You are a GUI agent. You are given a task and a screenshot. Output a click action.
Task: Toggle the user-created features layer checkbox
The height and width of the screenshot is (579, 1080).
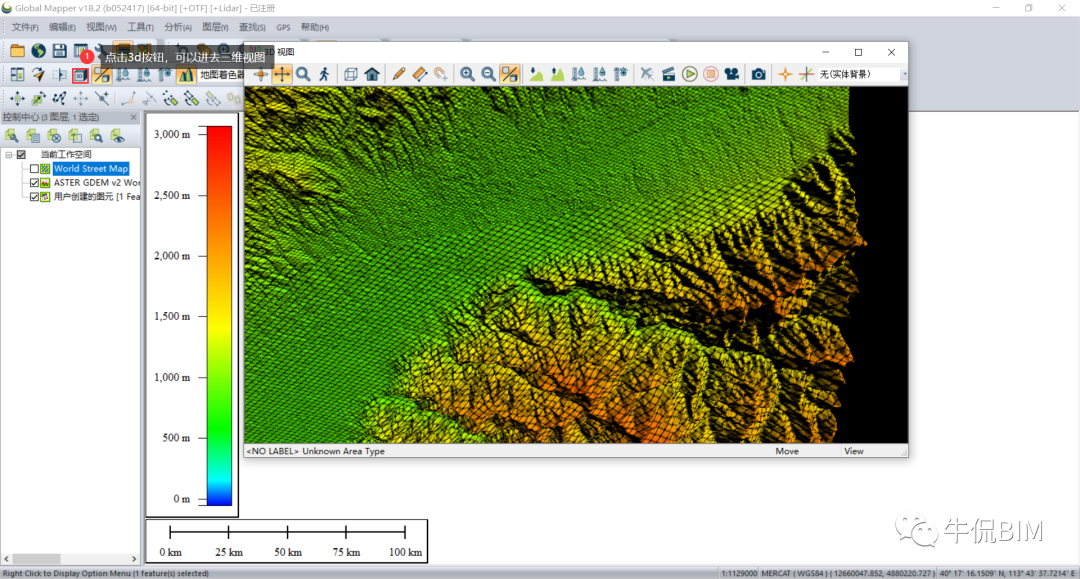(x=34, y=197)
